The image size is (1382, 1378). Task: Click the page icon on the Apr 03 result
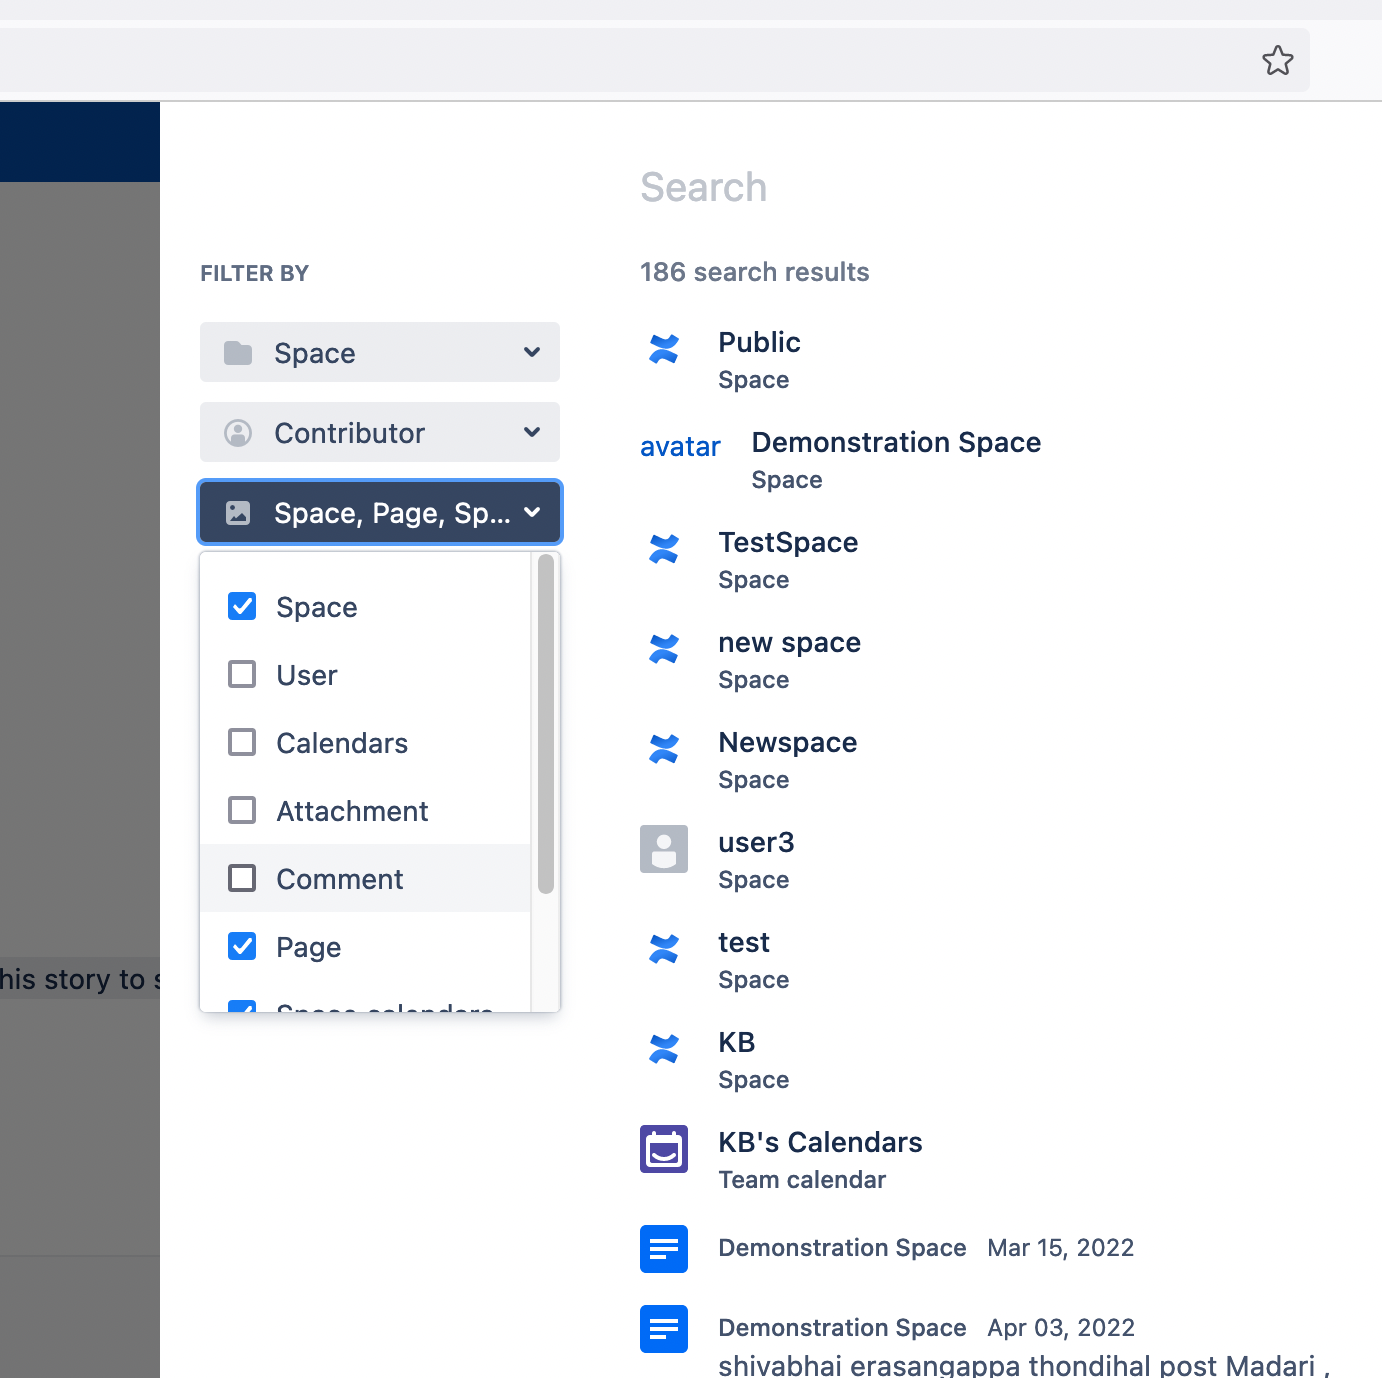click(663, 1329)
